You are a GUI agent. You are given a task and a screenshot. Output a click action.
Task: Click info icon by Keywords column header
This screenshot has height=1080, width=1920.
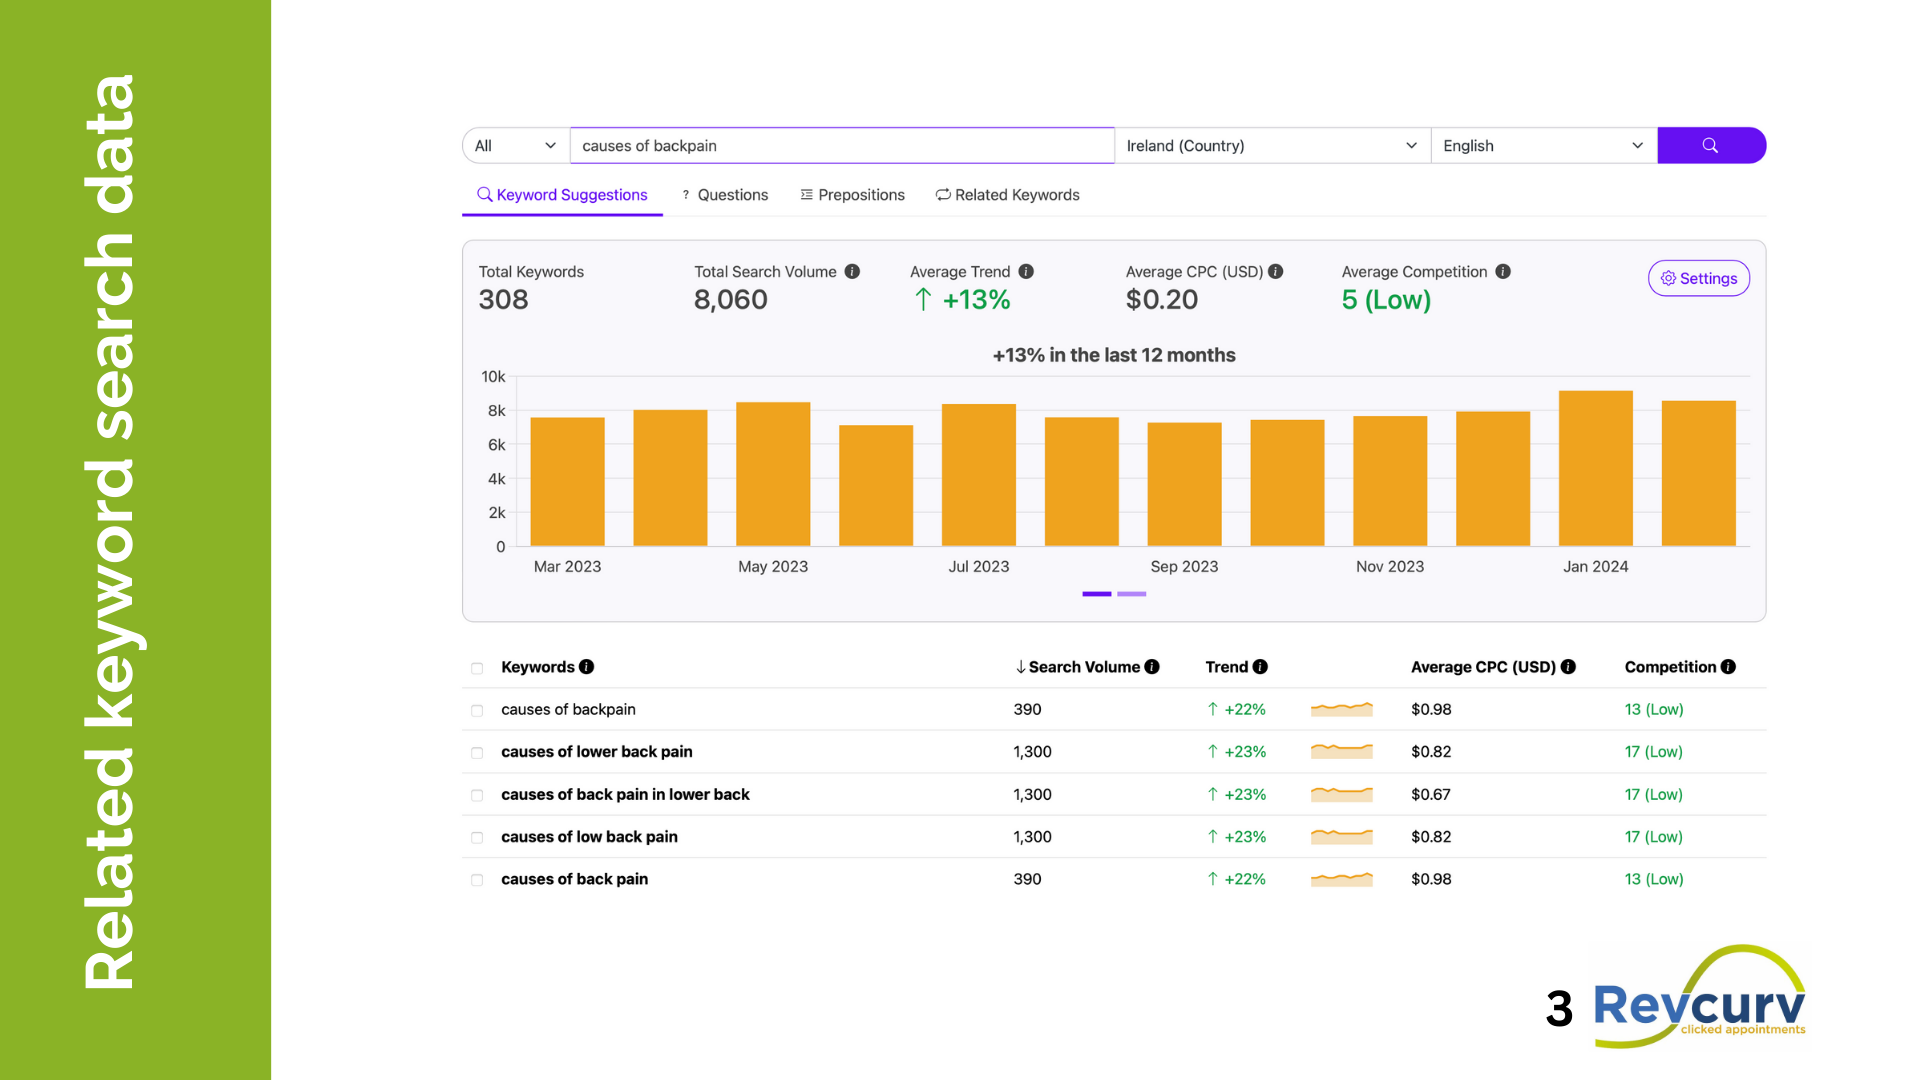[x=586, y=666]
